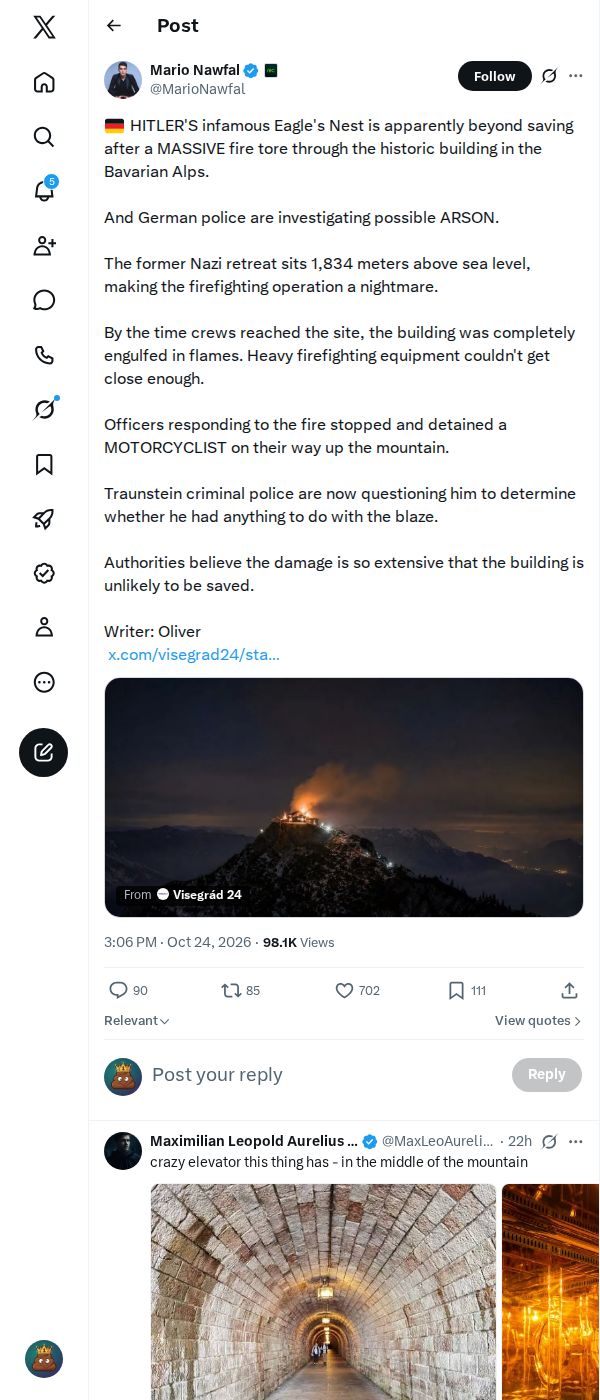
Task: Click the Post your reply field
Action: click(325, 1075)
